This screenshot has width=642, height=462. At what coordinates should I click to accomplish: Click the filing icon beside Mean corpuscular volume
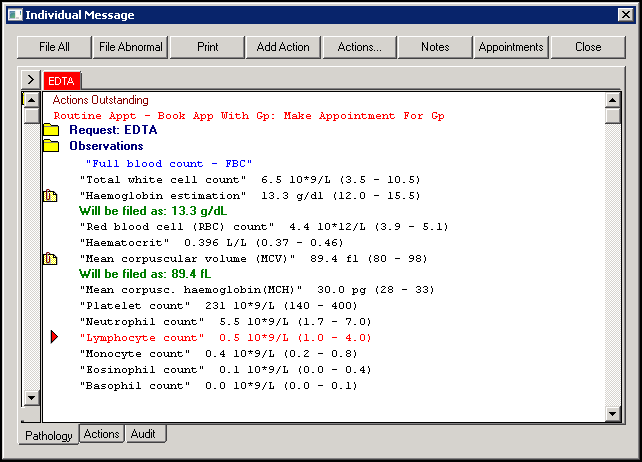click(x=51, y=259)
